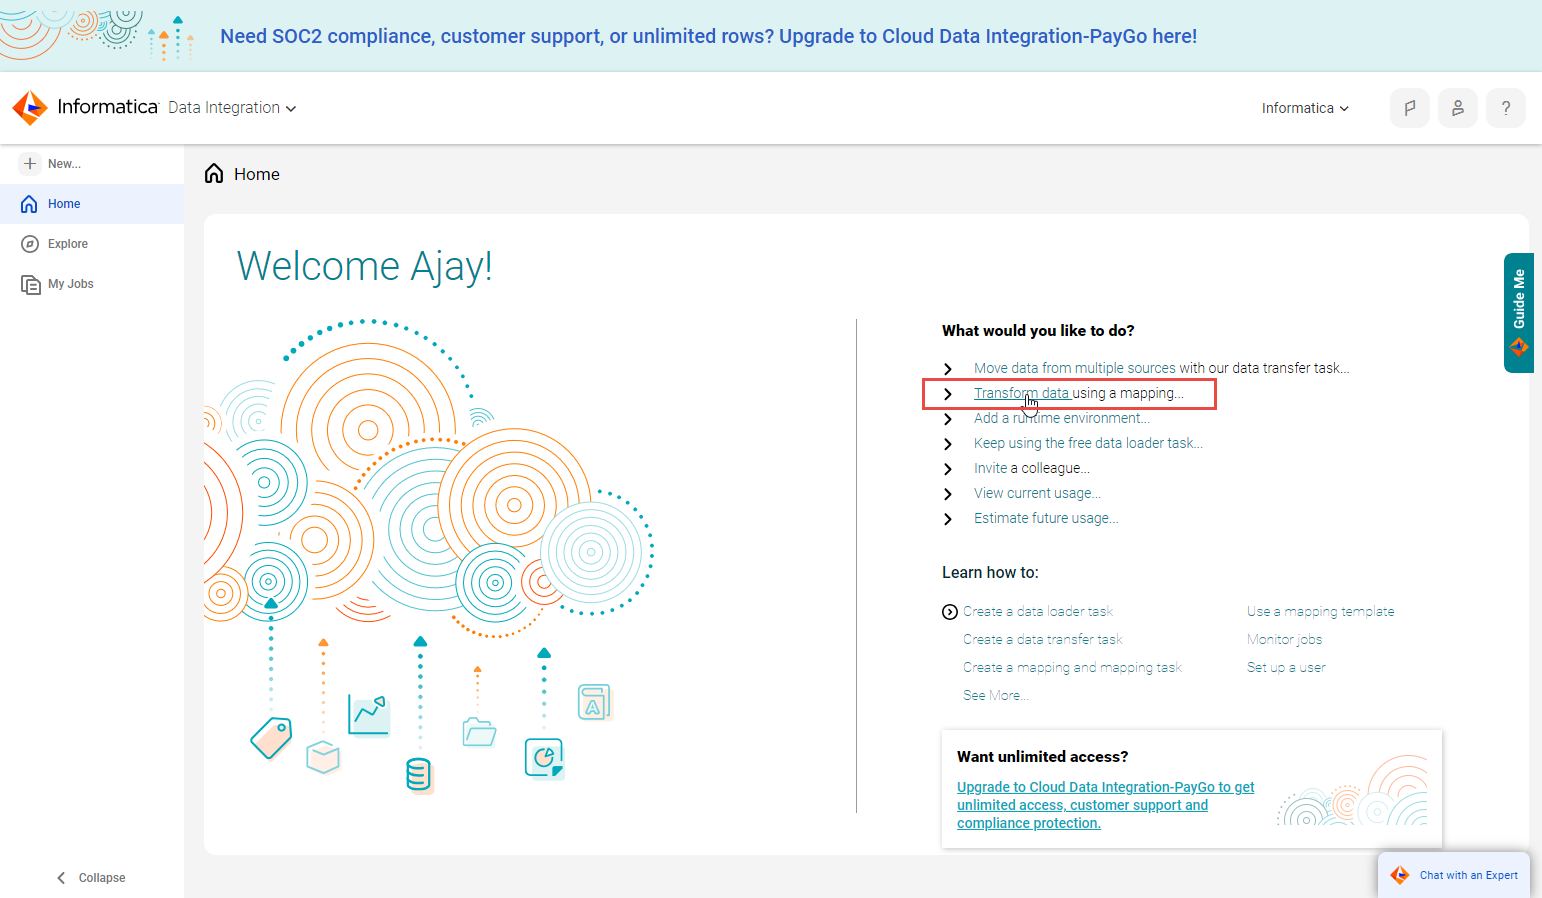This screenshot has height=898, width=1542.
Task: Click the plus icon next to New
Action: [30, 163]
